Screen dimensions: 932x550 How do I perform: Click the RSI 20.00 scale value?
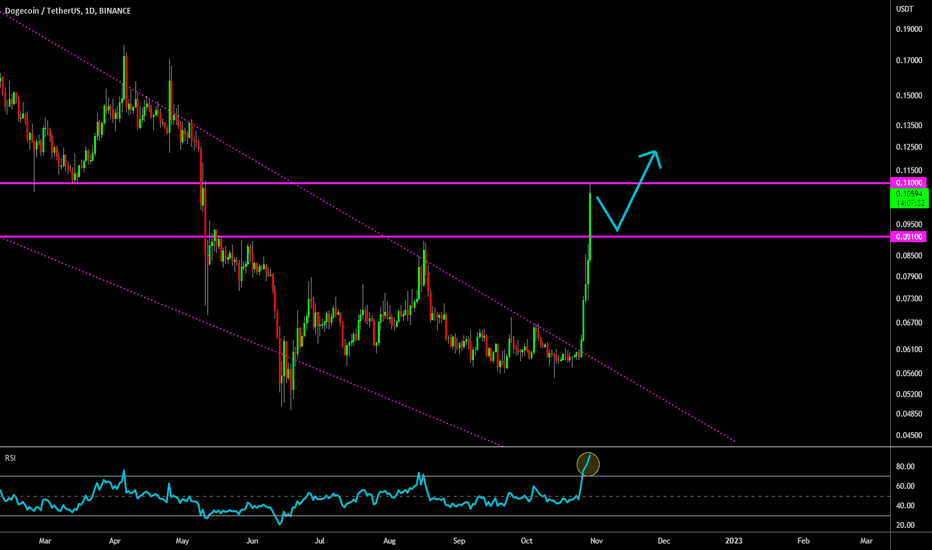pyautogui.click(x=905, y=525)
